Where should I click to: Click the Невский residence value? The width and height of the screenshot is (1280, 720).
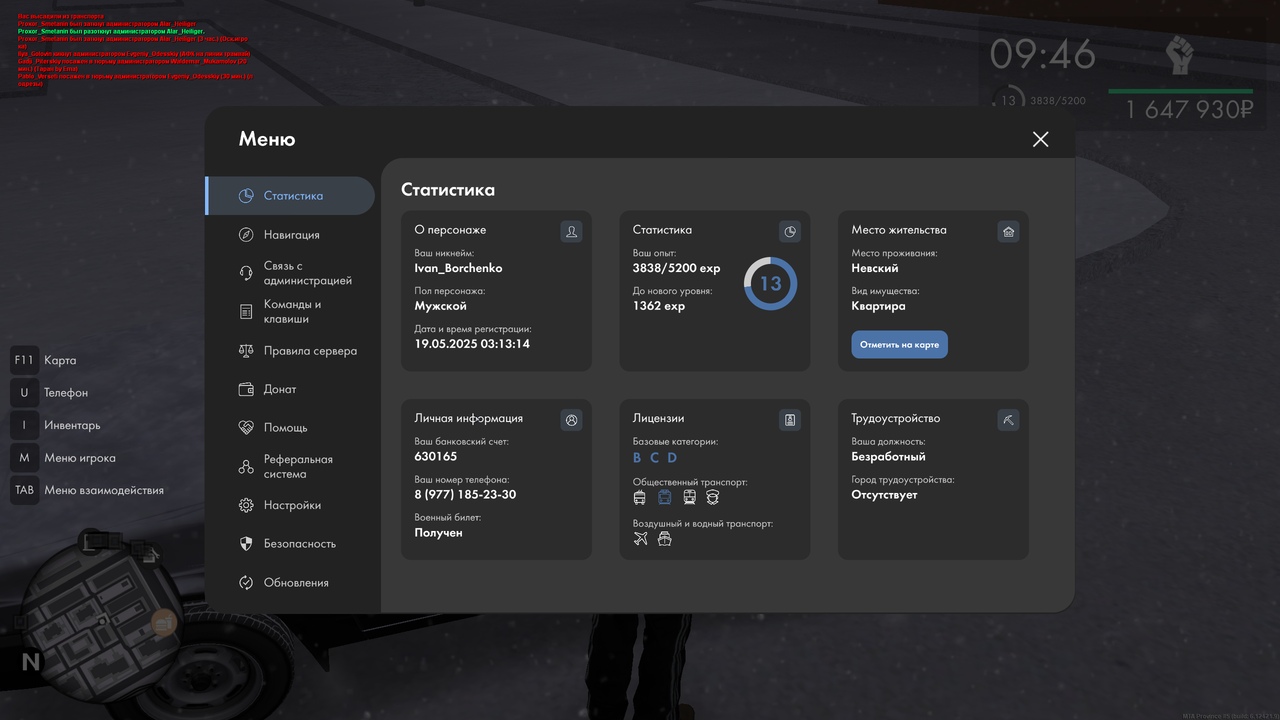coord(875,268)
